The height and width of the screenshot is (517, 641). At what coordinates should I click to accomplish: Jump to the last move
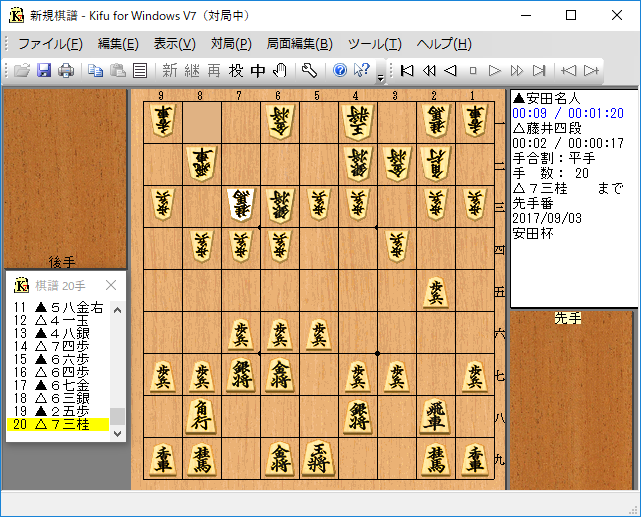539,70
